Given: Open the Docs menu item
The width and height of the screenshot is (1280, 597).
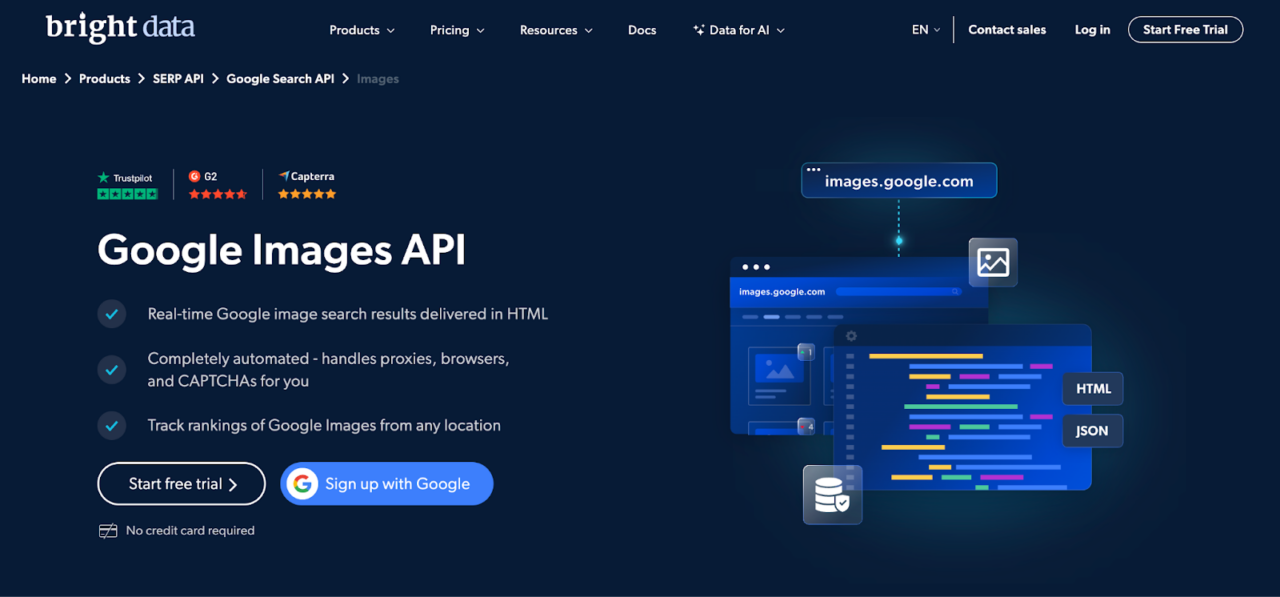Looking at the screenshot, I should point(642,30).
